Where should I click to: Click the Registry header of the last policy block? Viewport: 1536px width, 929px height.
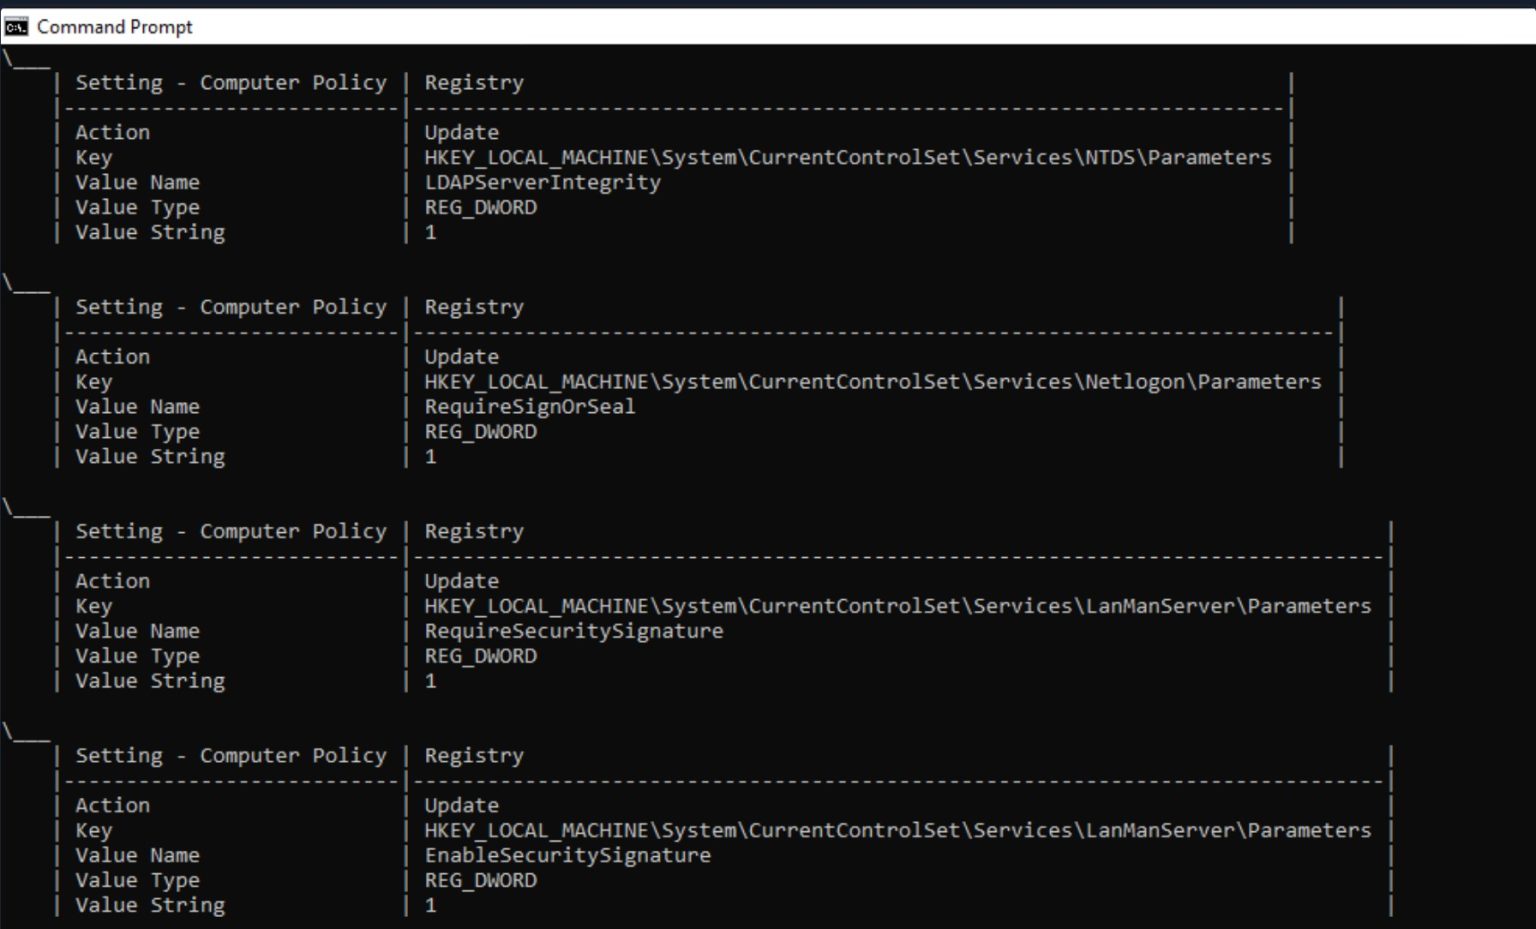tap(473, 756)
